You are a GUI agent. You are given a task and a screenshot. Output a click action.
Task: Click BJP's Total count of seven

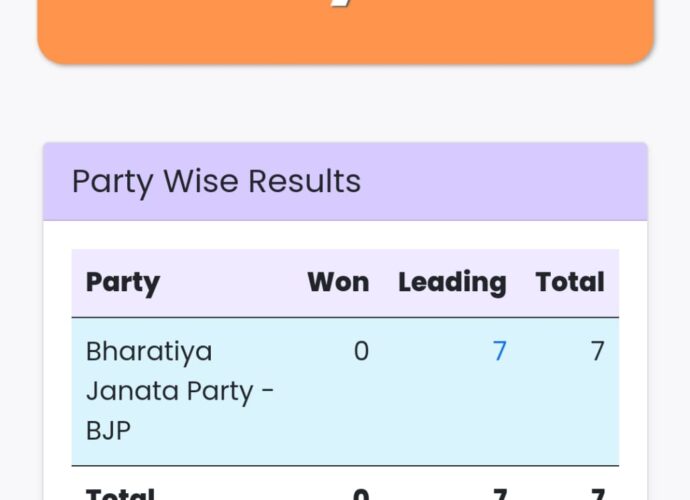coord(597,351)
